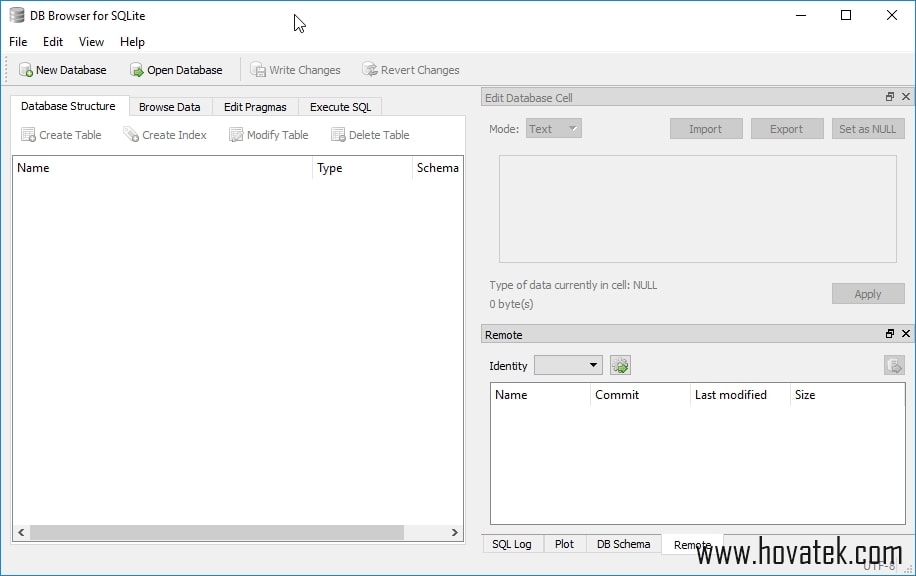Click the Write Changes toolbar button
This screenshot has height=576, width=916.
[x=296, y=70]
